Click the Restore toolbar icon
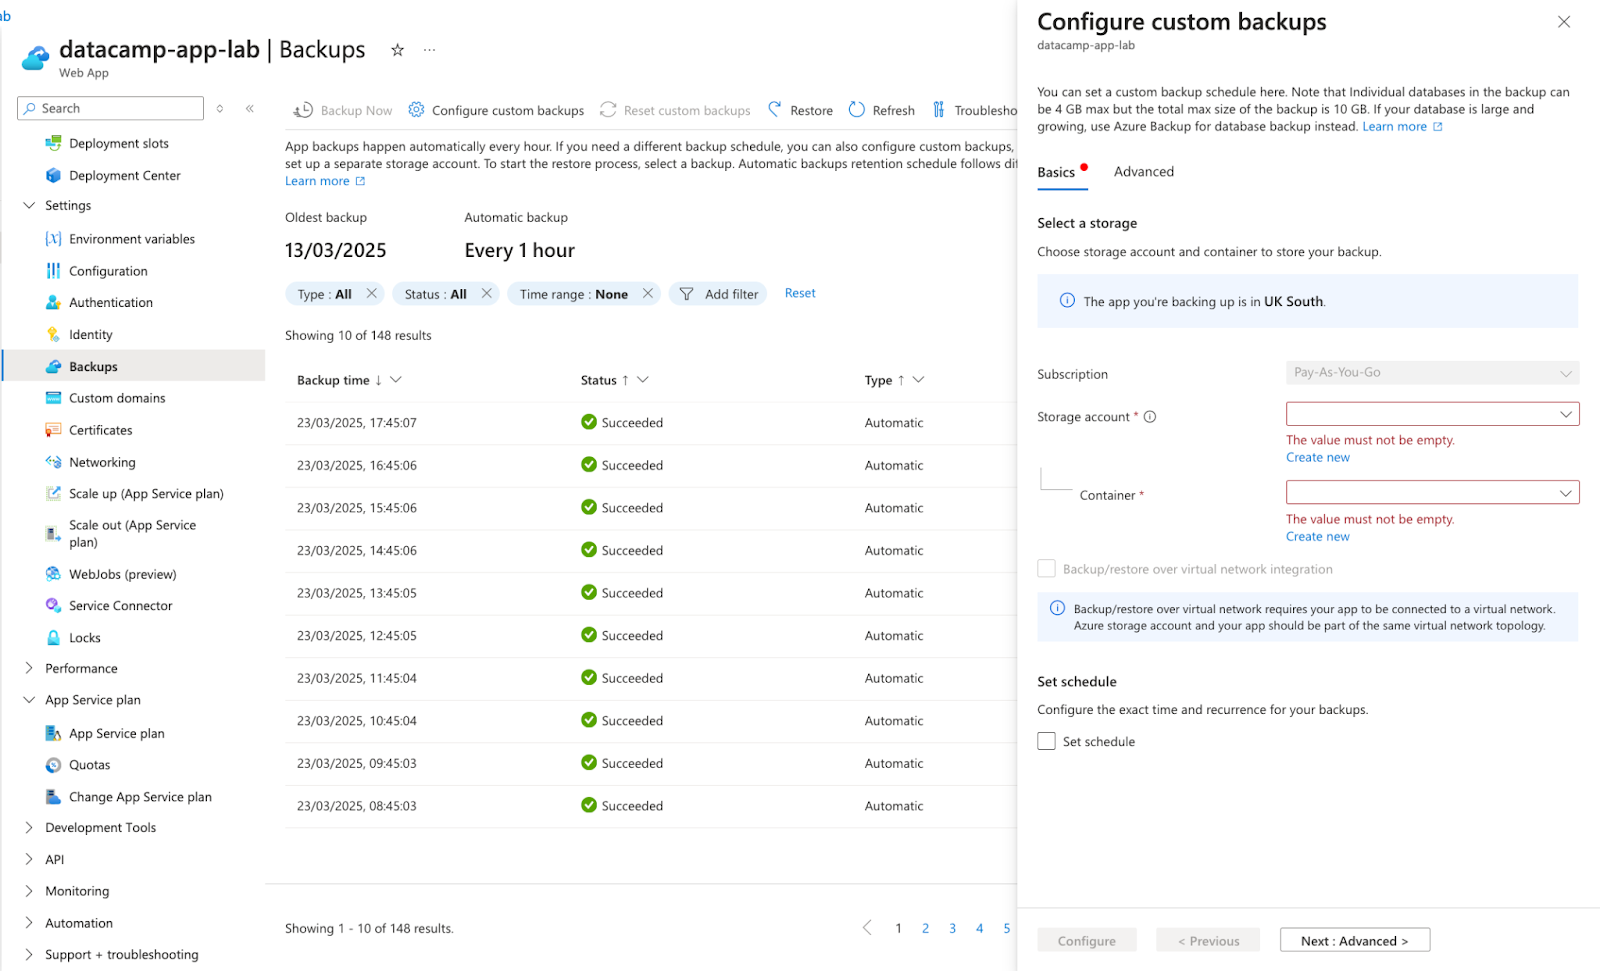 [774, 110]
